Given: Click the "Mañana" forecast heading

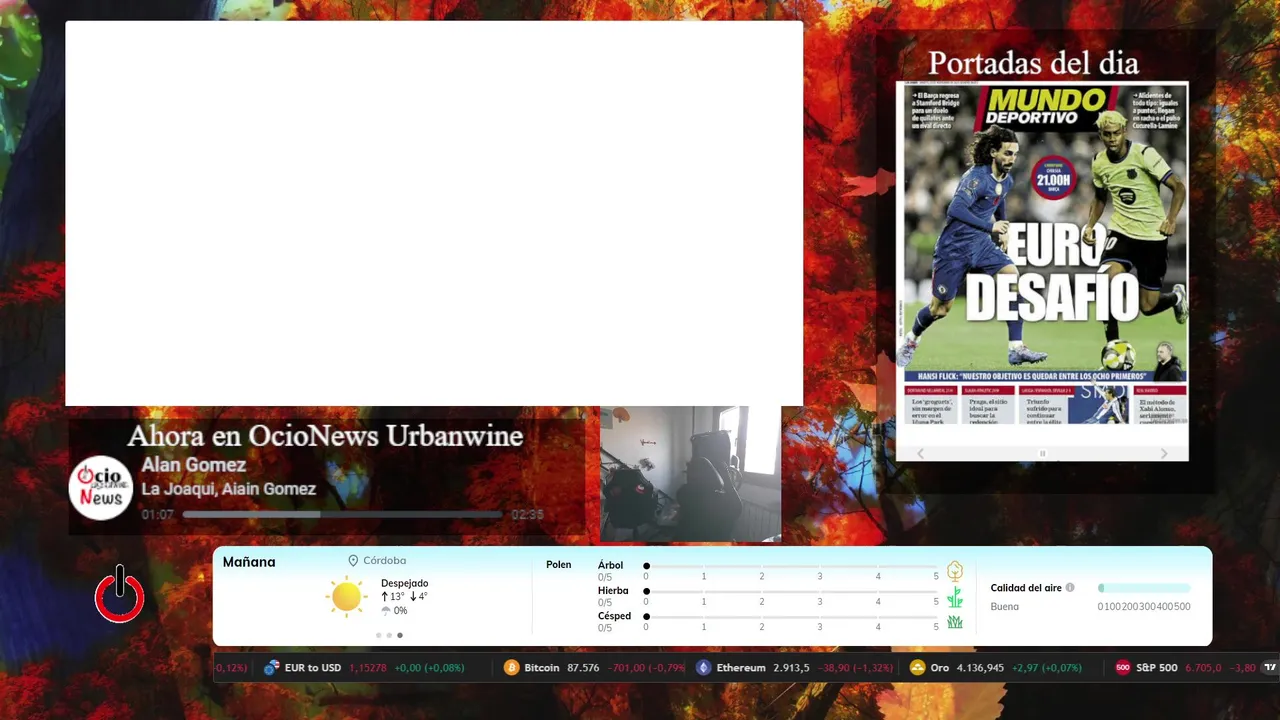Looking at the screenshot, I should pos(249,562).
